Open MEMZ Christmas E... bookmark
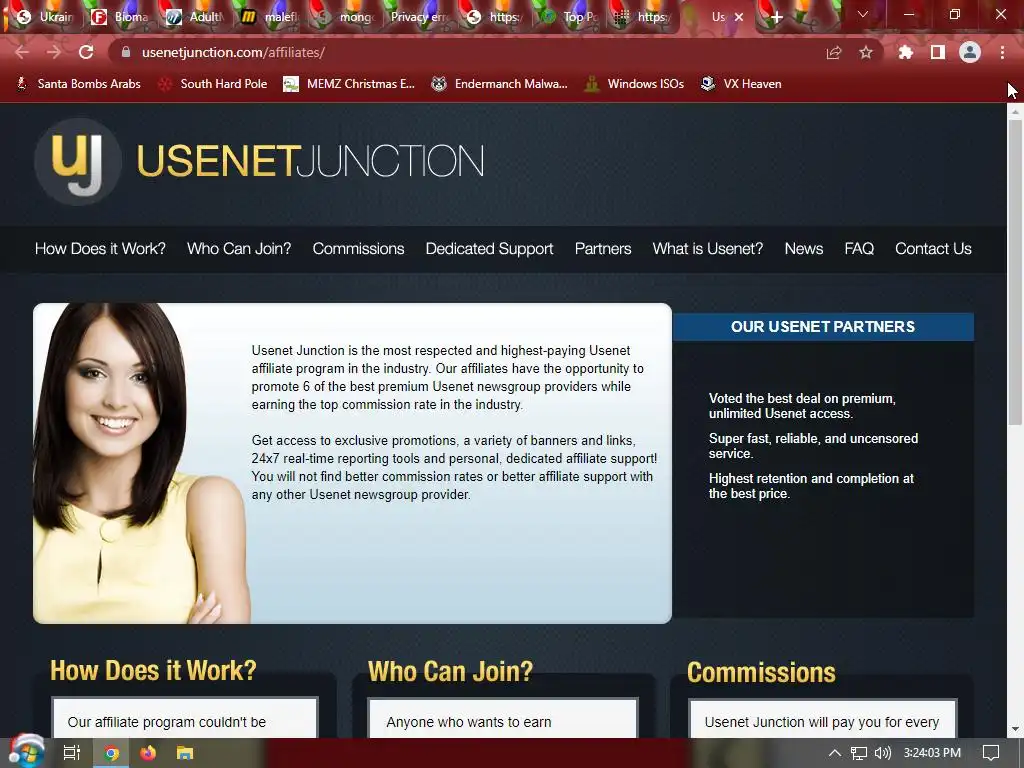Screen dimensions: 1024x768 [x=349, y=84]
